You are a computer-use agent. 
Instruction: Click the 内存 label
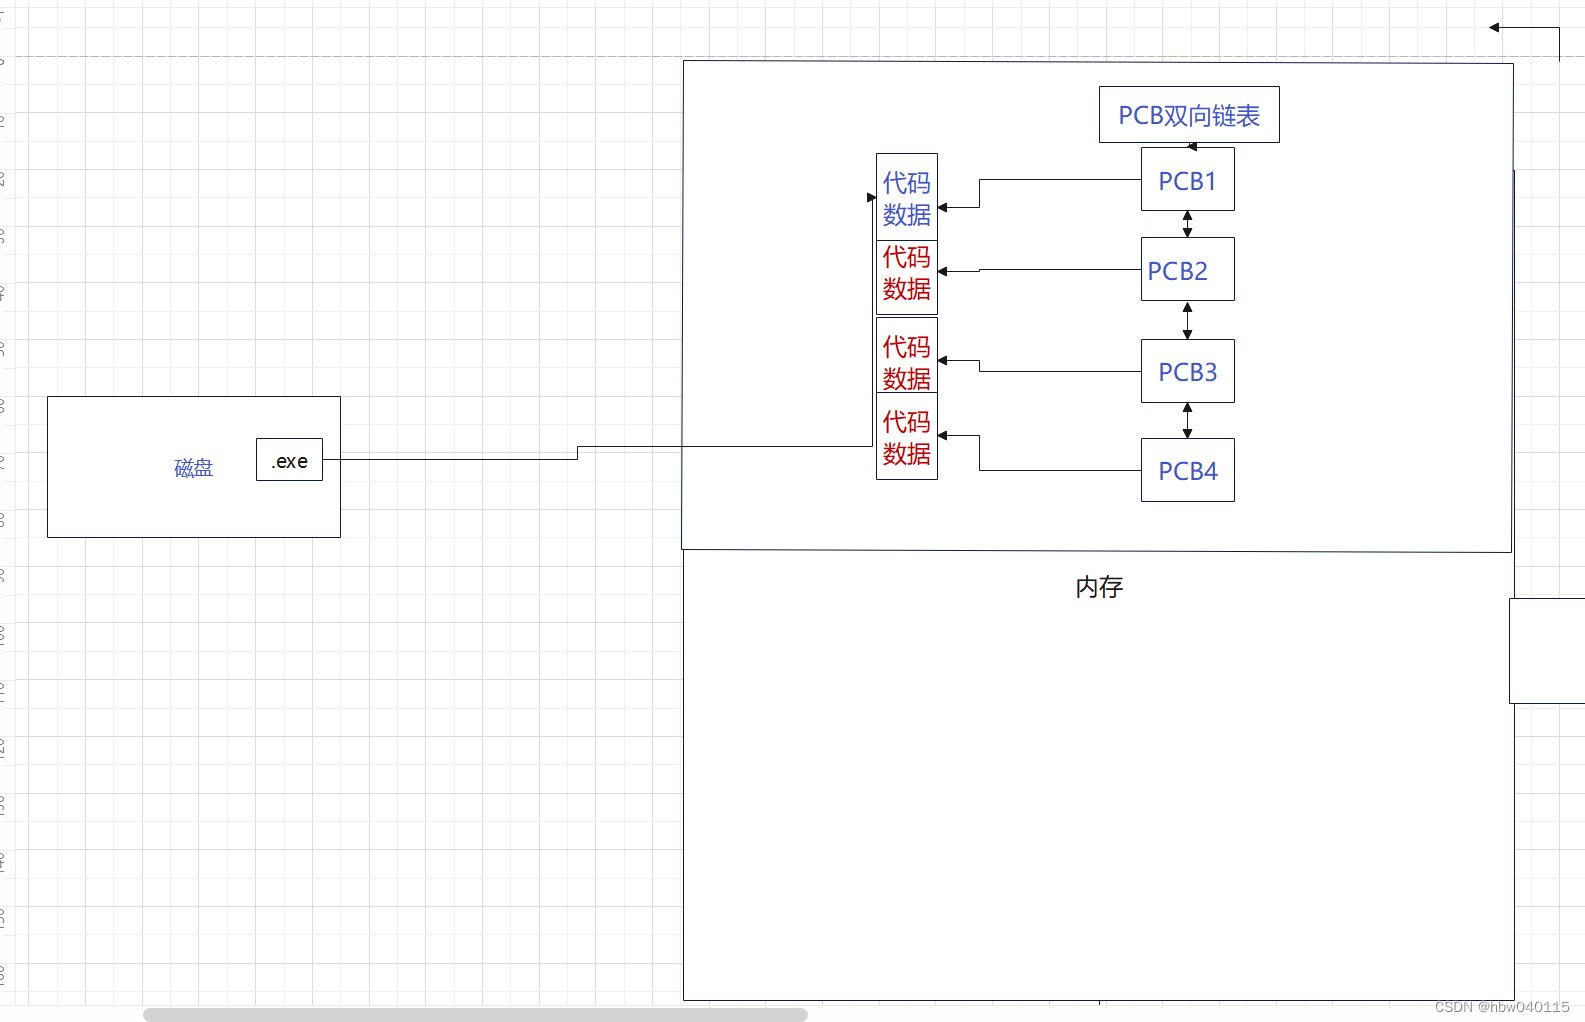[1099, 587]
